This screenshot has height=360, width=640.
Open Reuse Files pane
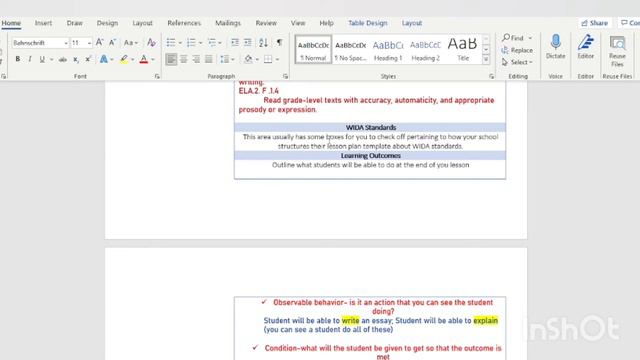[617, 51]
